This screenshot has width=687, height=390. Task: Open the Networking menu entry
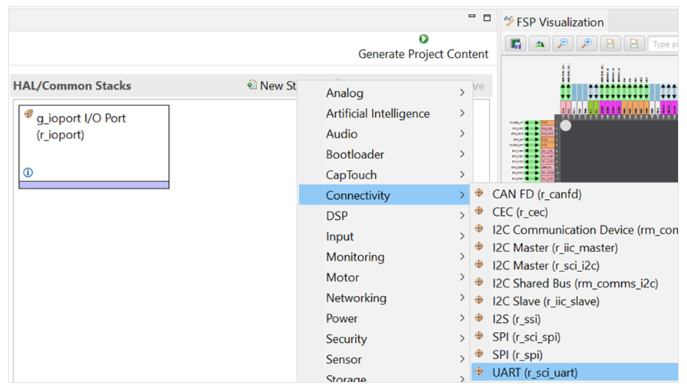point(384,298)
